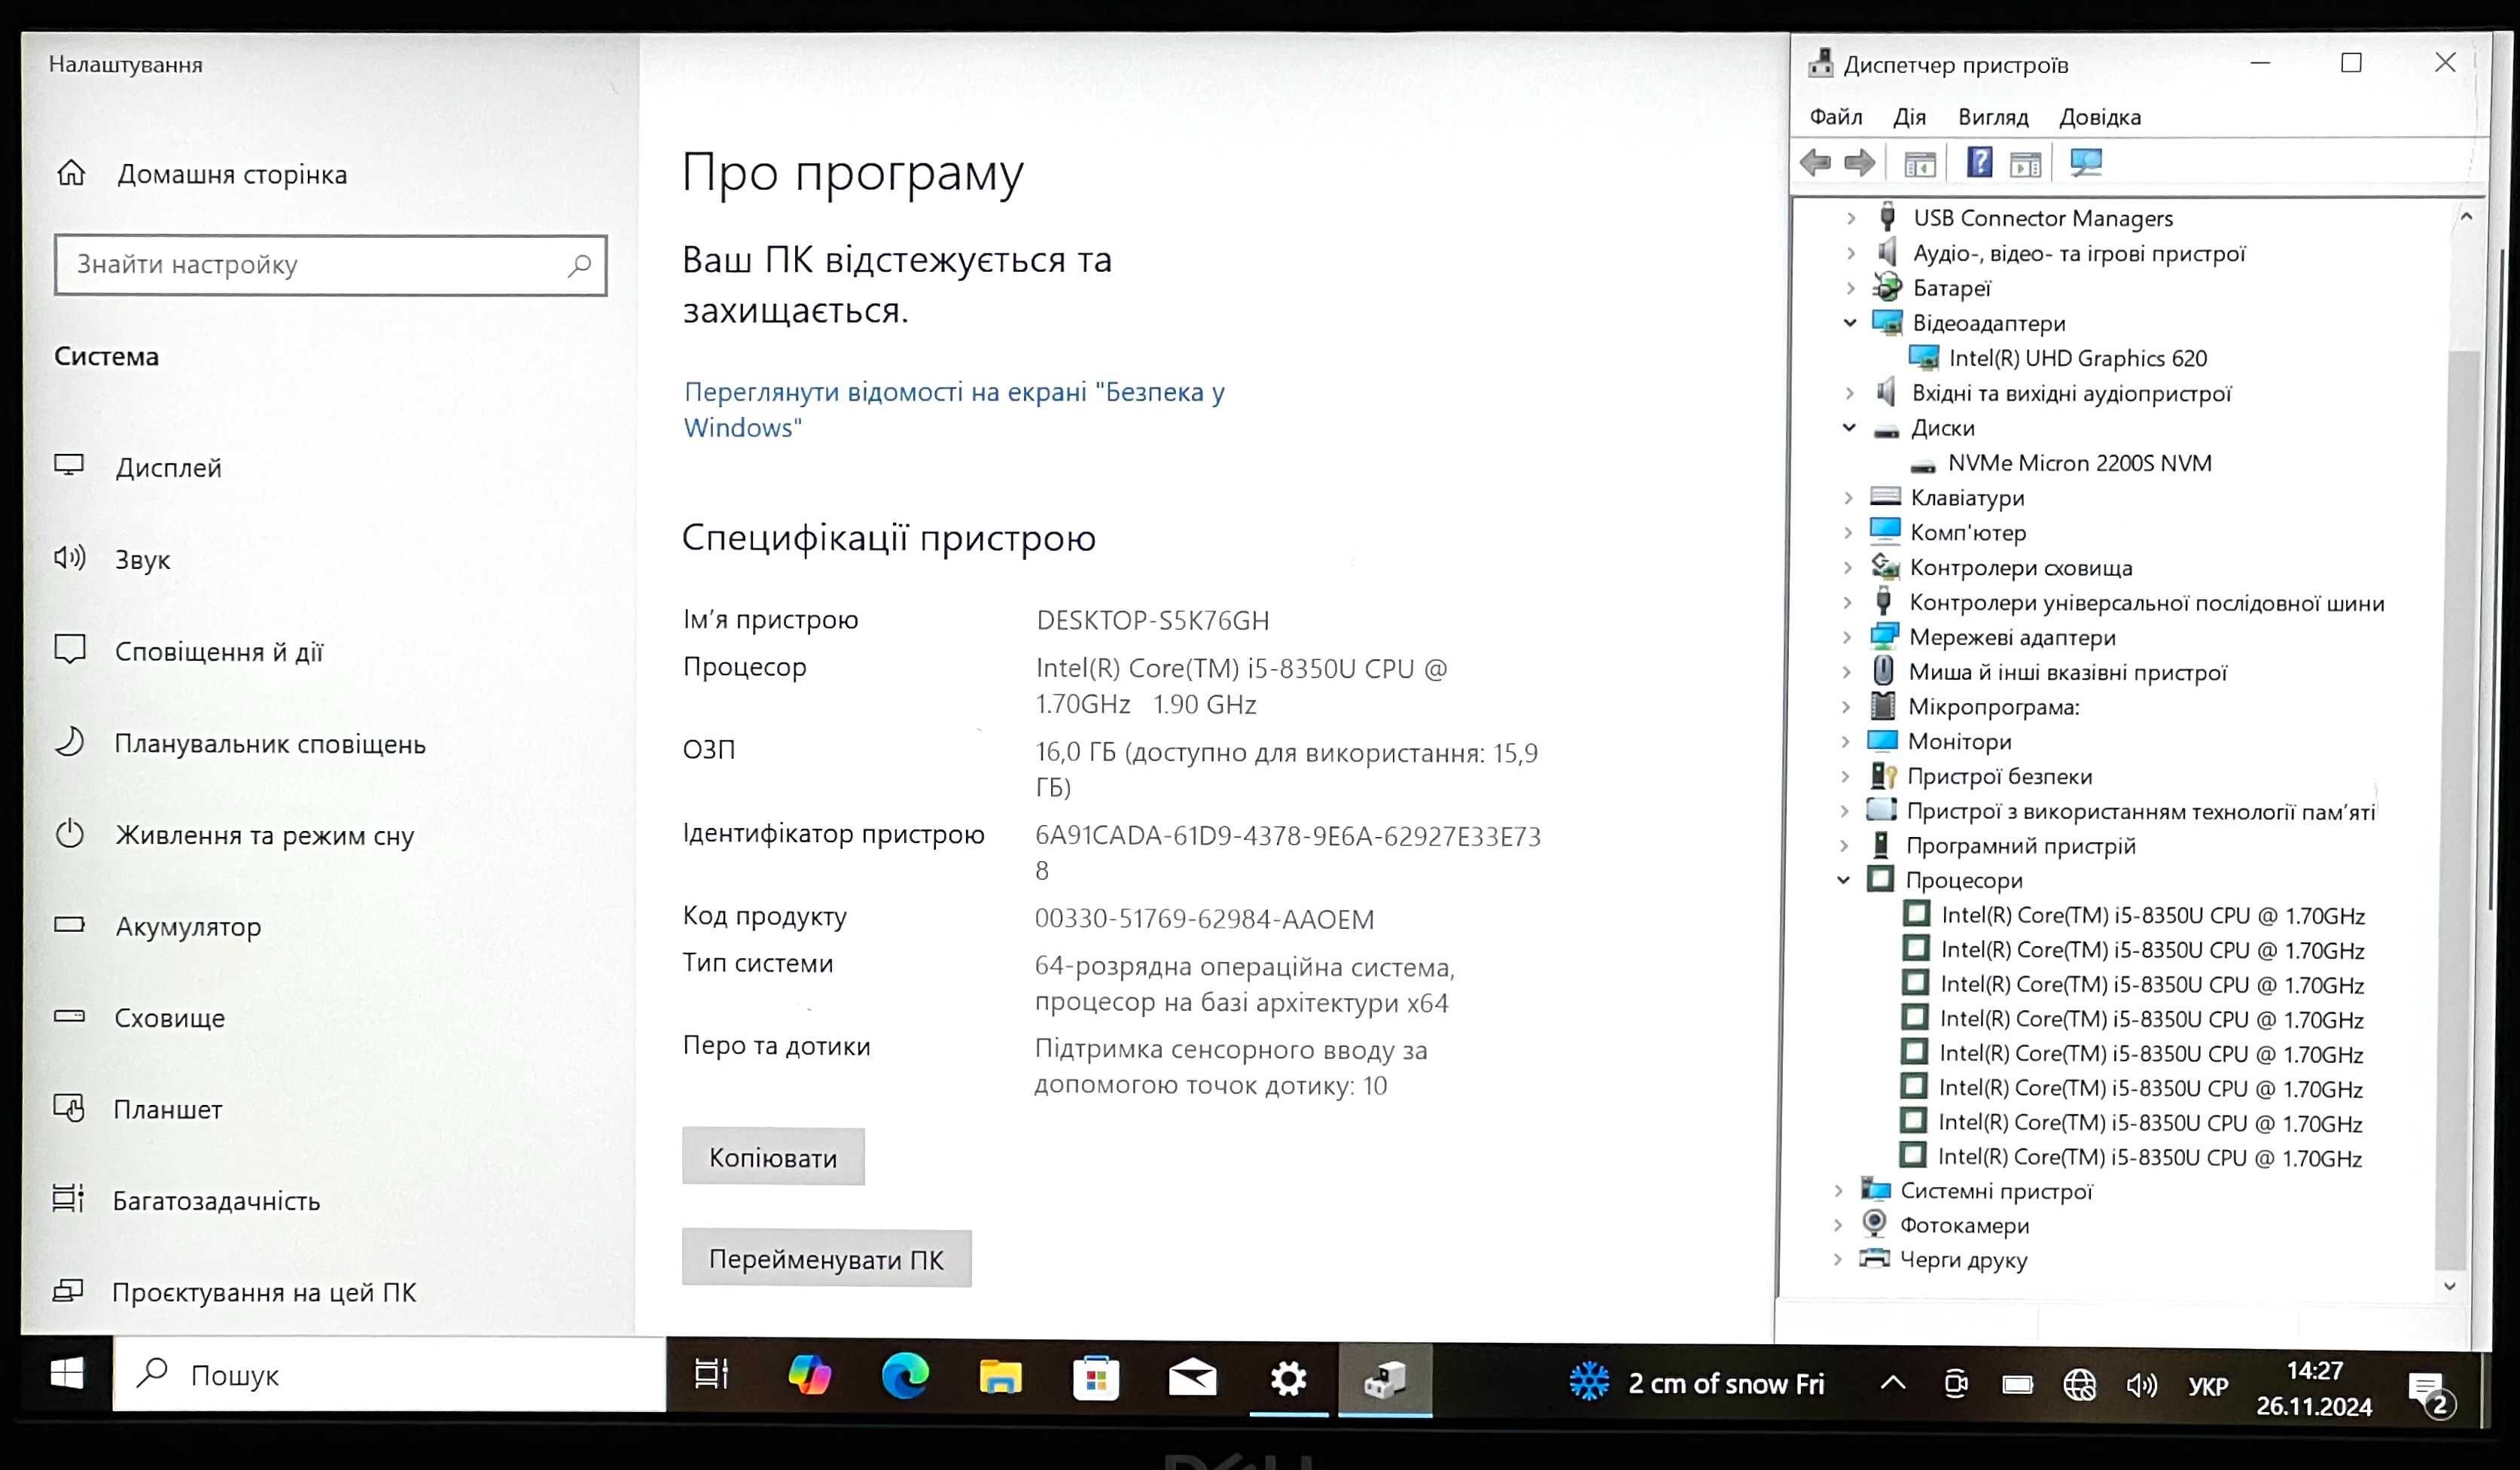
Task: Click the blue Help icon in Device Manager toolbar
Action: (1979, 163)
